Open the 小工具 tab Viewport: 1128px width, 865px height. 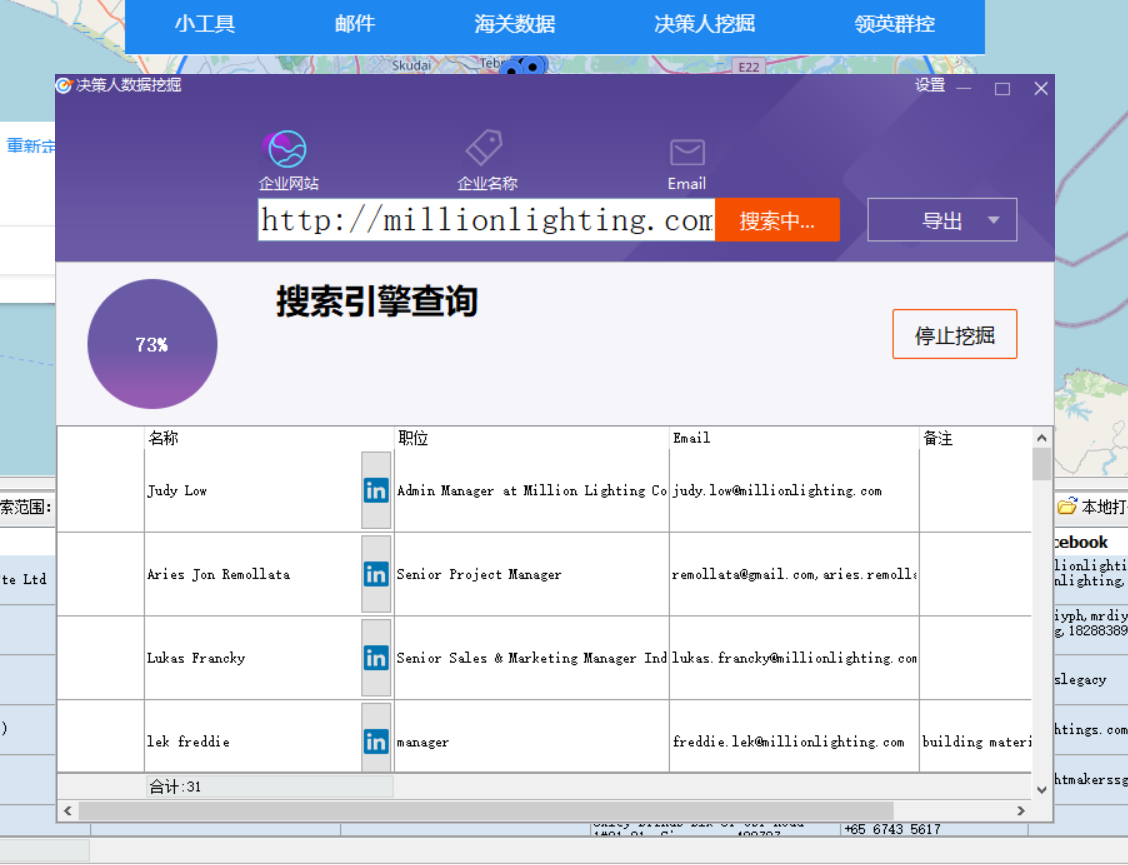tap(205, 24)
